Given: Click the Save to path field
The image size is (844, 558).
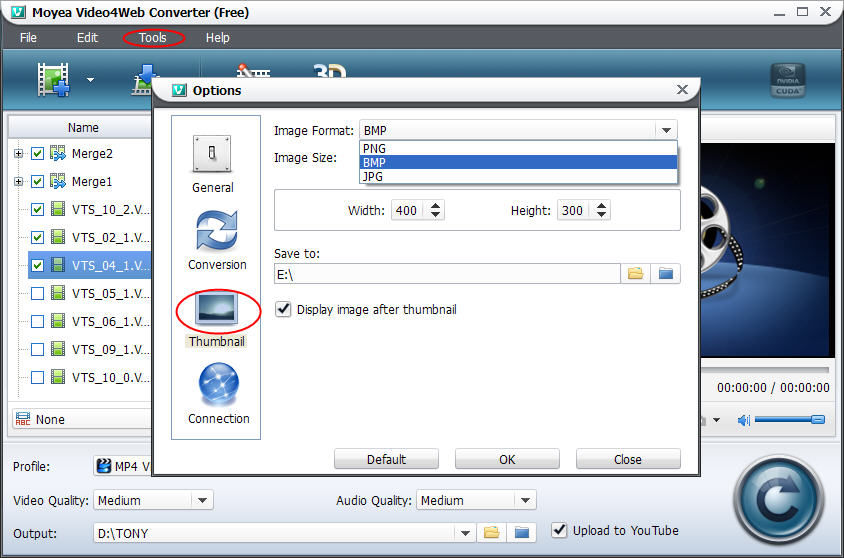Looking at the screenshot, I should coord(447,274).
